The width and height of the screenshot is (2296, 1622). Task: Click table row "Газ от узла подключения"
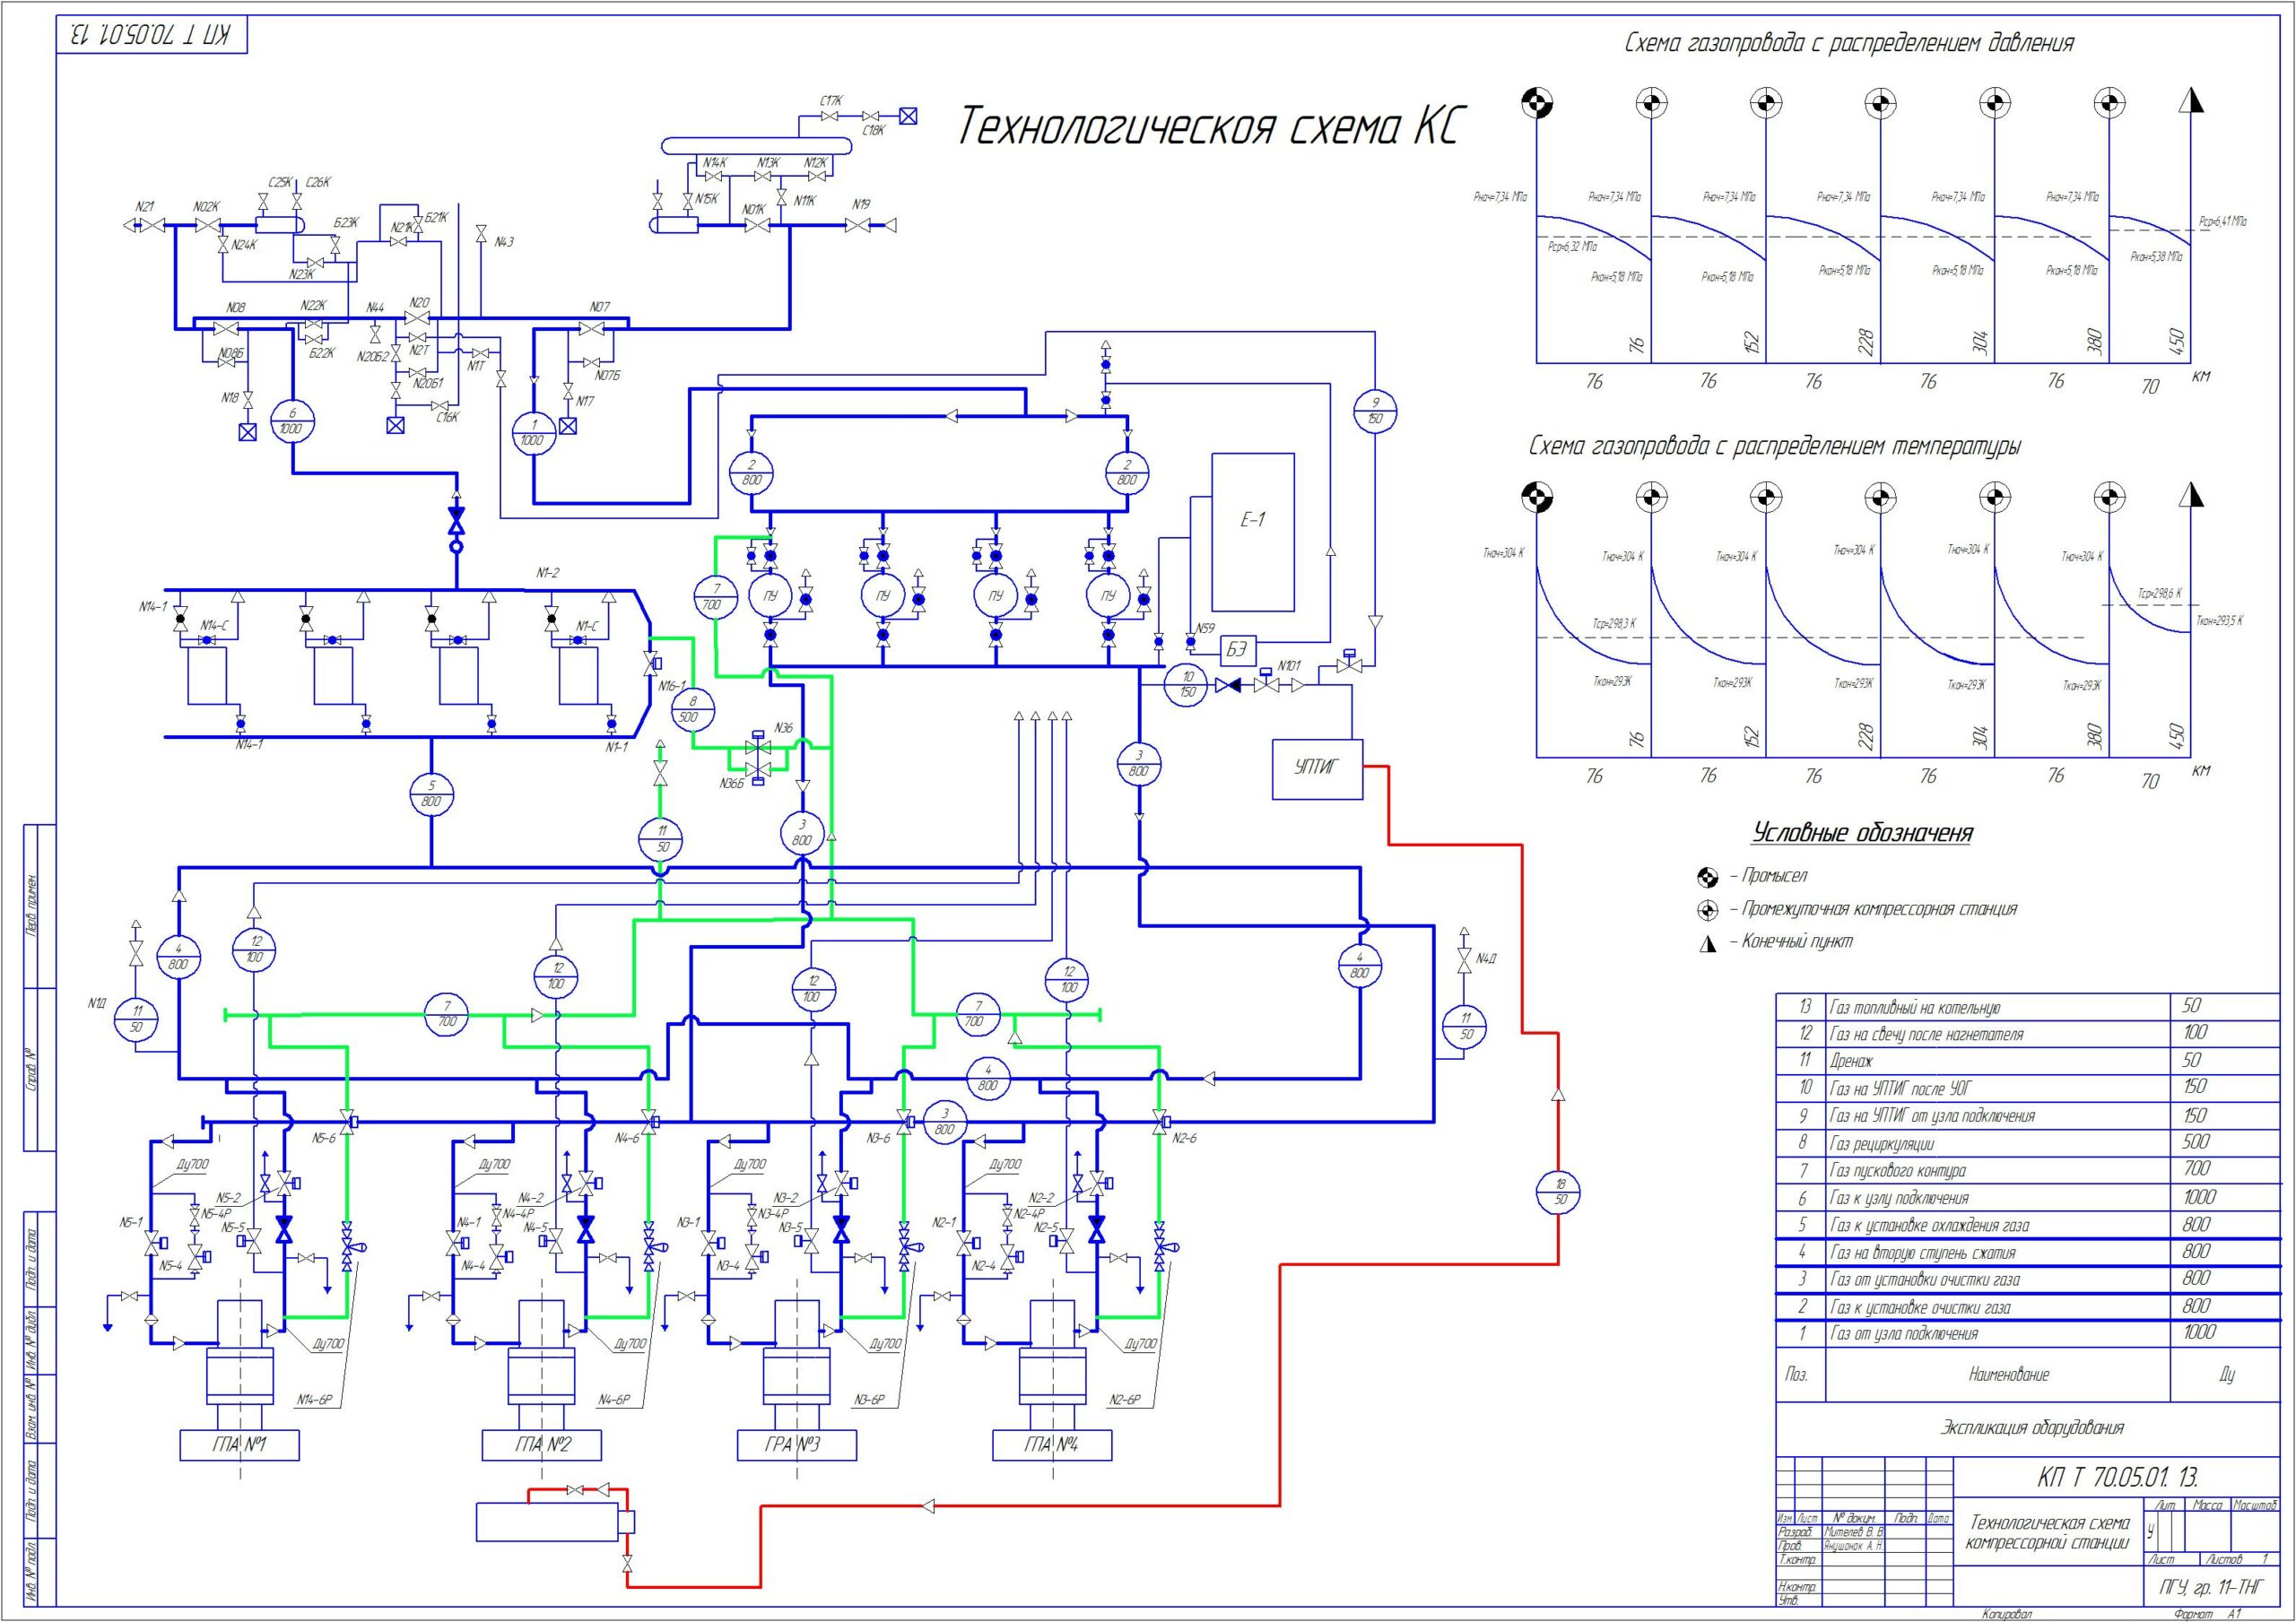2029,1333
